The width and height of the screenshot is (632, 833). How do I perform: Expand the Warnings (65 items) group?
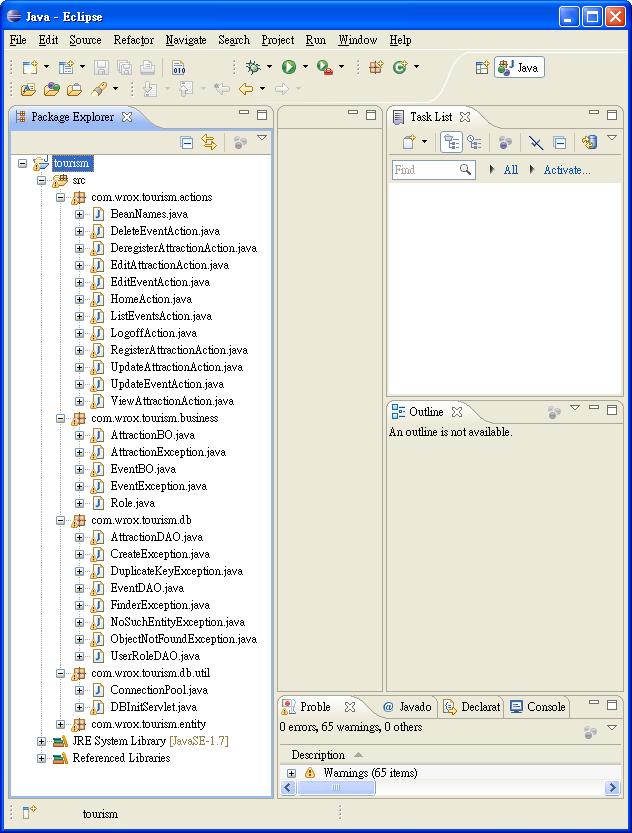[x=291, y=773]
